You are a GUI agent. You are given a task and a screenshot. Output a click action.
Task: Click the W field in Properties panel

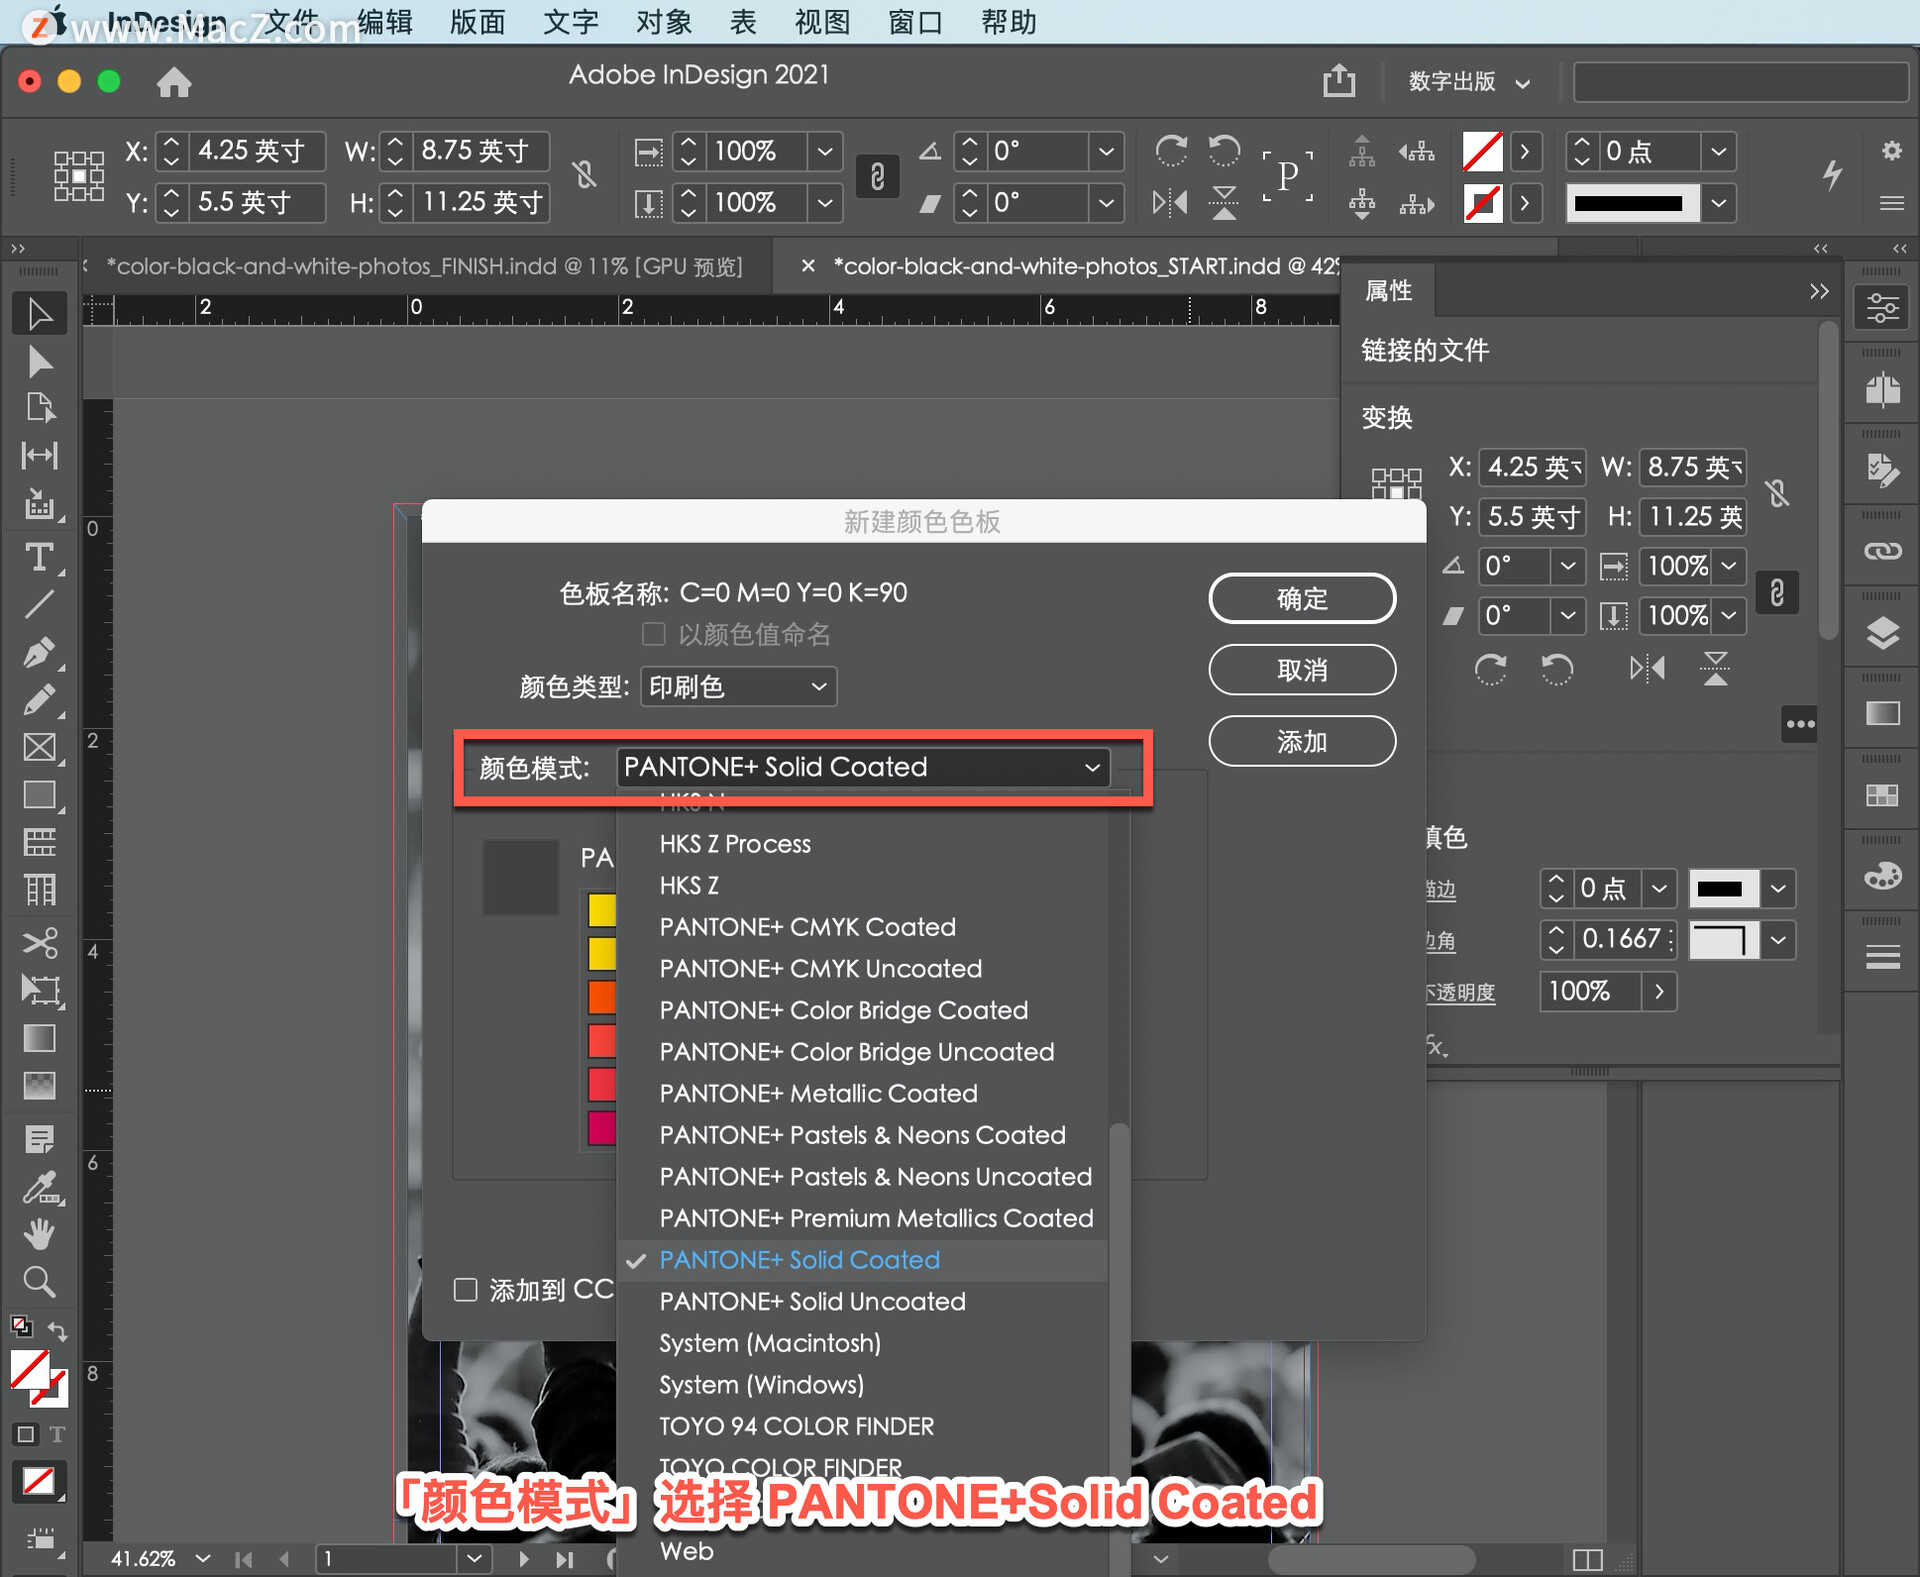[1693, 467]
